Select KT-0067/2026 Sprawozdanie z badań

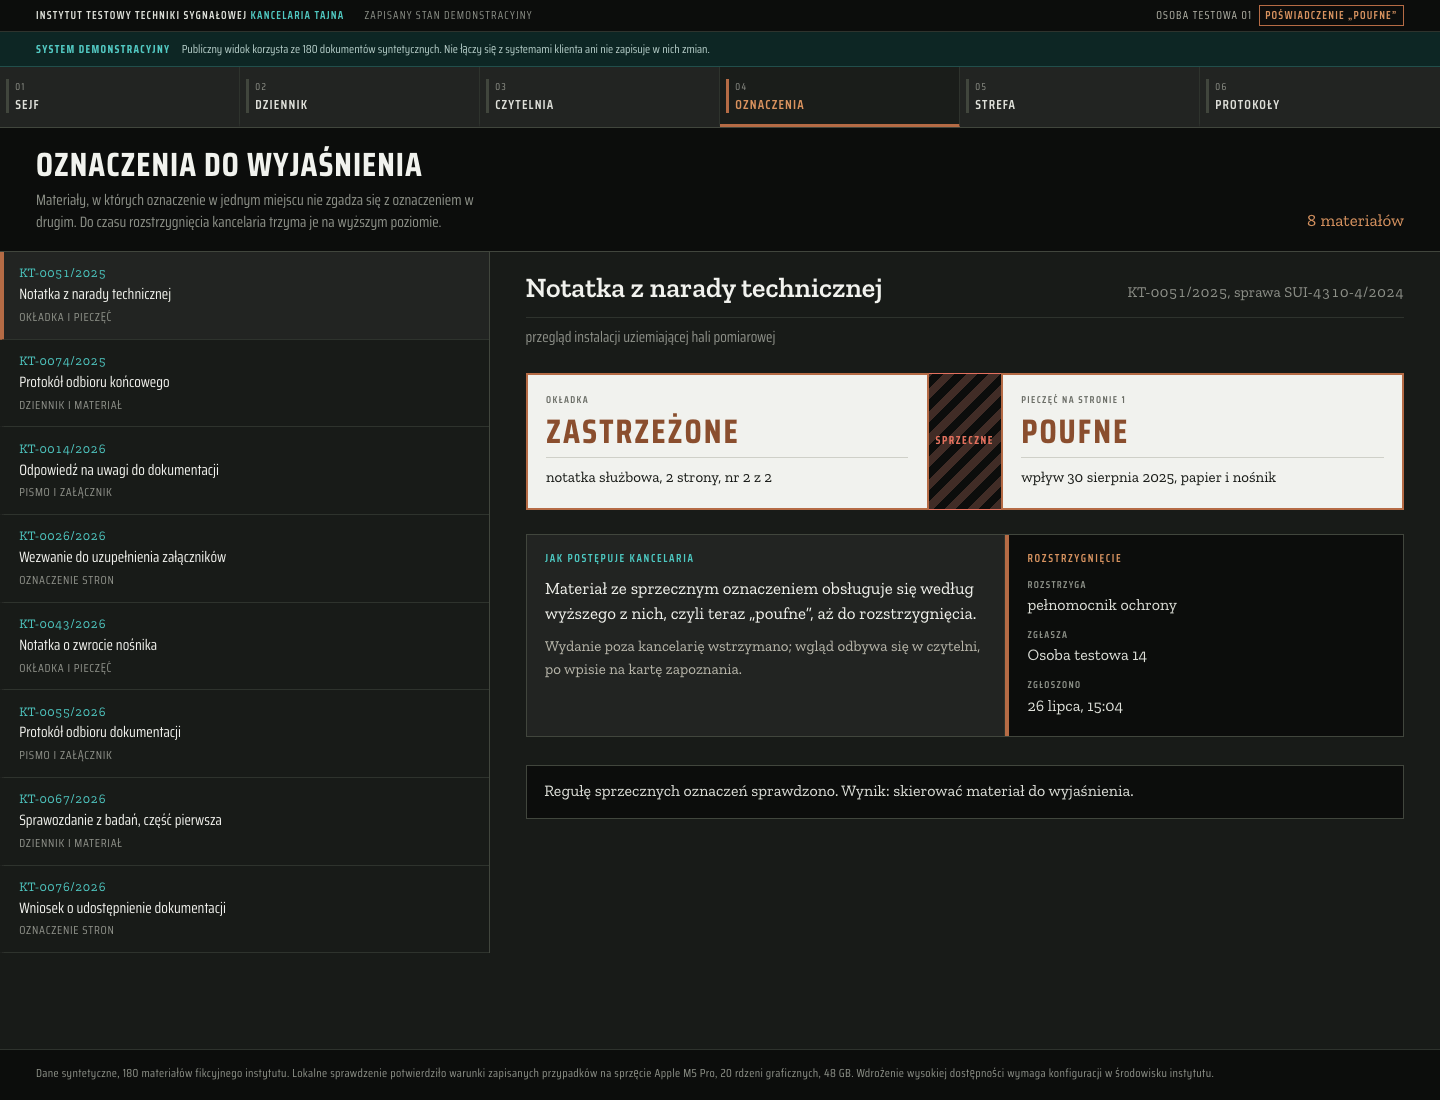click(x=245, y=821)
